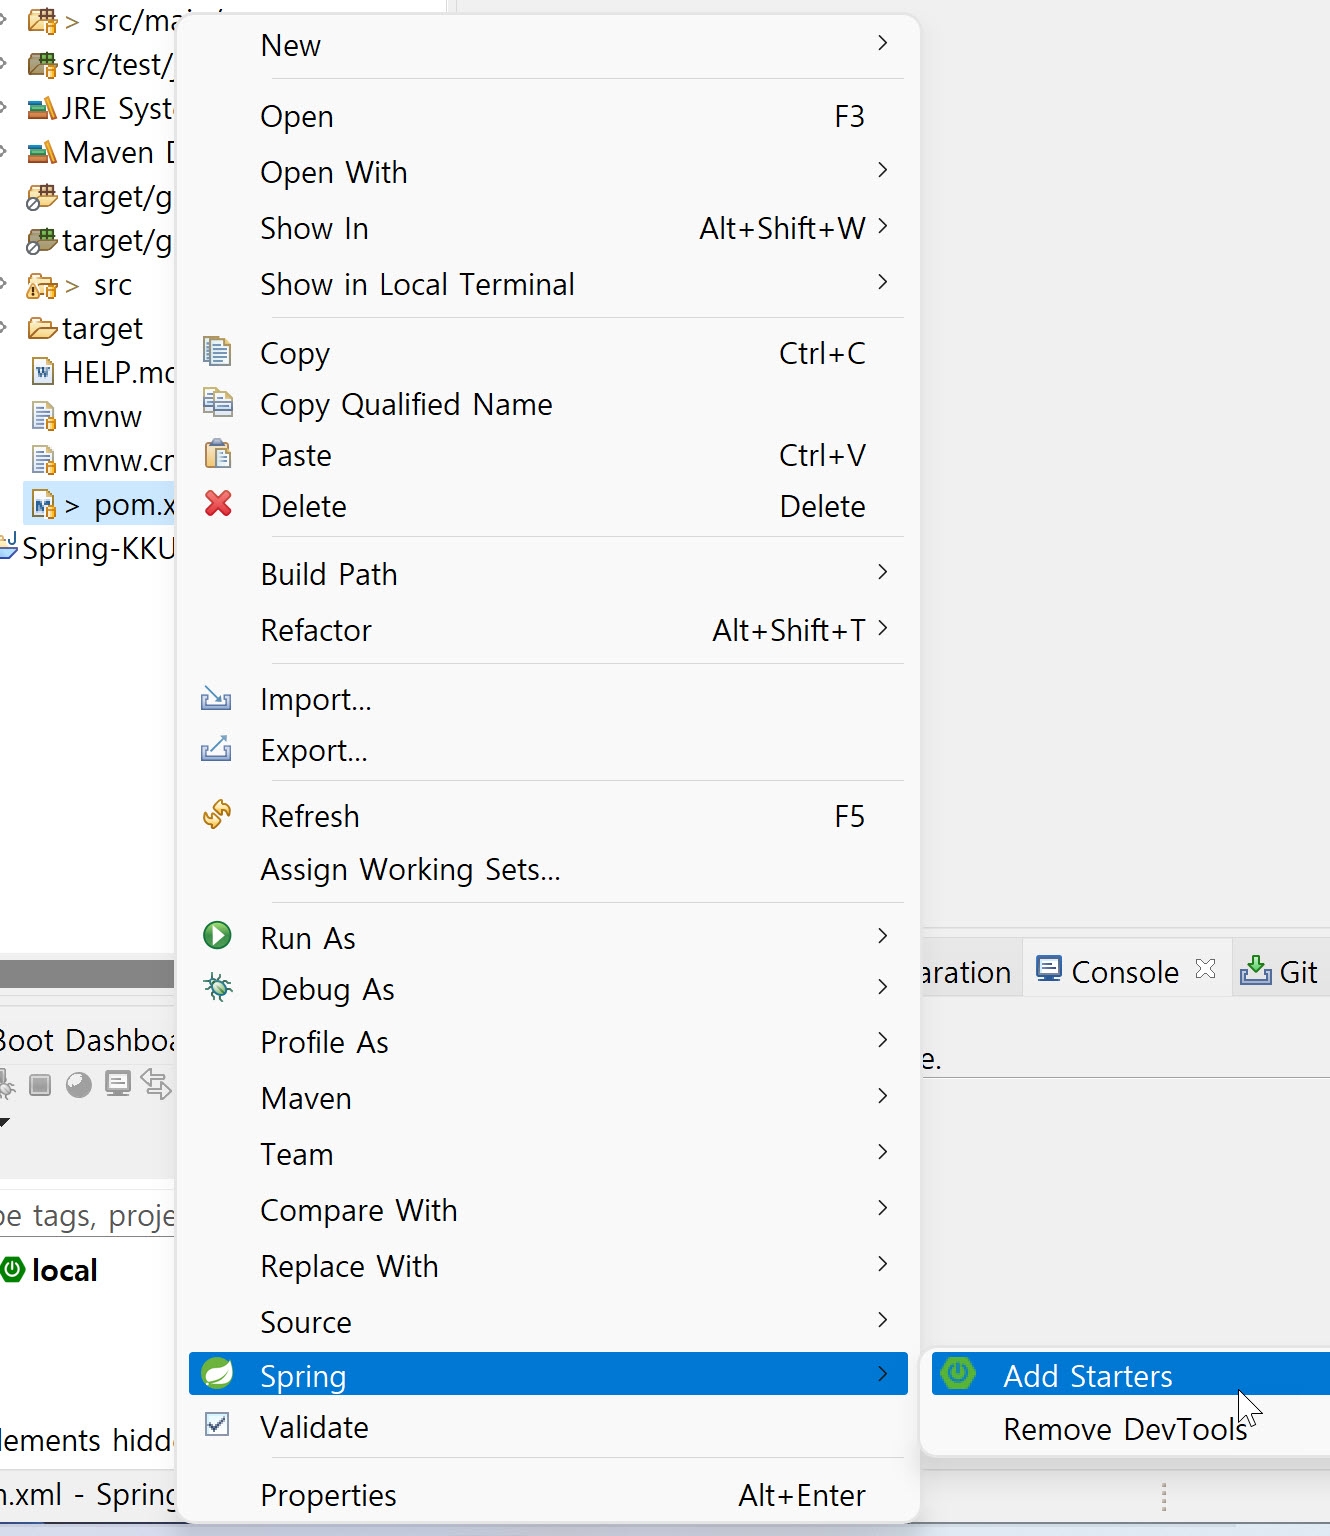Click the Console tab monitor icon
1330x1536 pixels.
tap(1049, 969)
